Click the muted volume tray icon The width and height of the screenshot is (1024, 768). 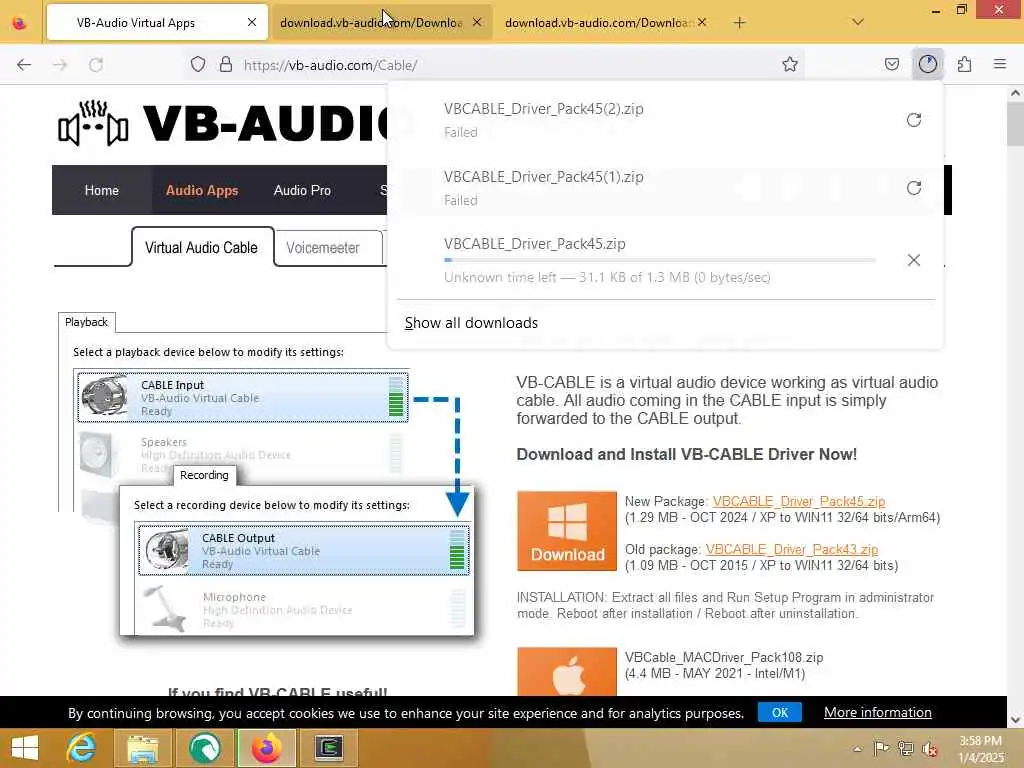[929, 748]
